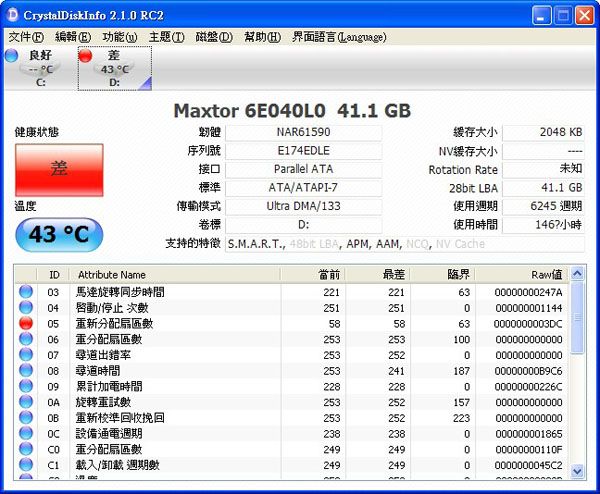Click the blue orb for attribute C1
The image size is (600, 494).
point(26,465)
